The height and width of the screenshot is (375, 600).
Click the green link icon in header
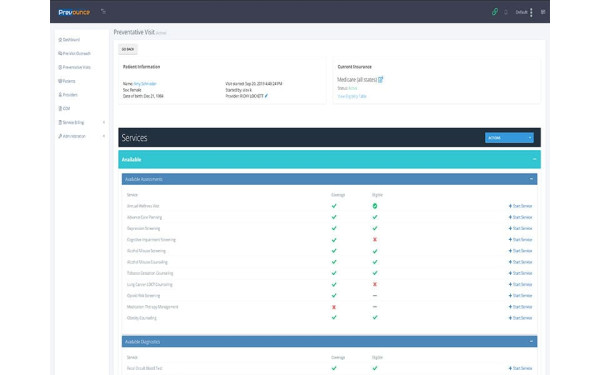tap(495, 11)
